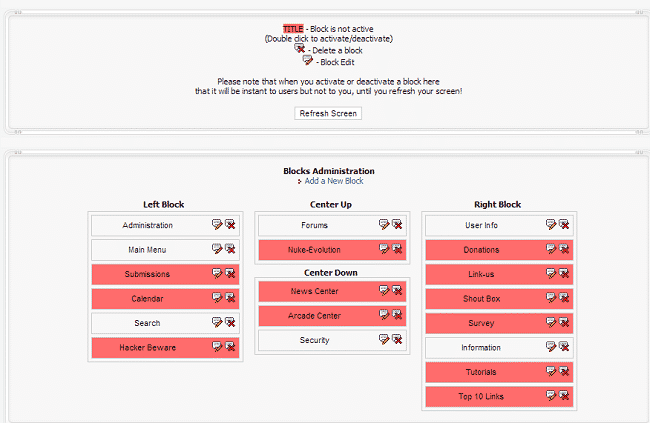
Task: Delete the Tutorials block
Action: click(x=564, y=371)
